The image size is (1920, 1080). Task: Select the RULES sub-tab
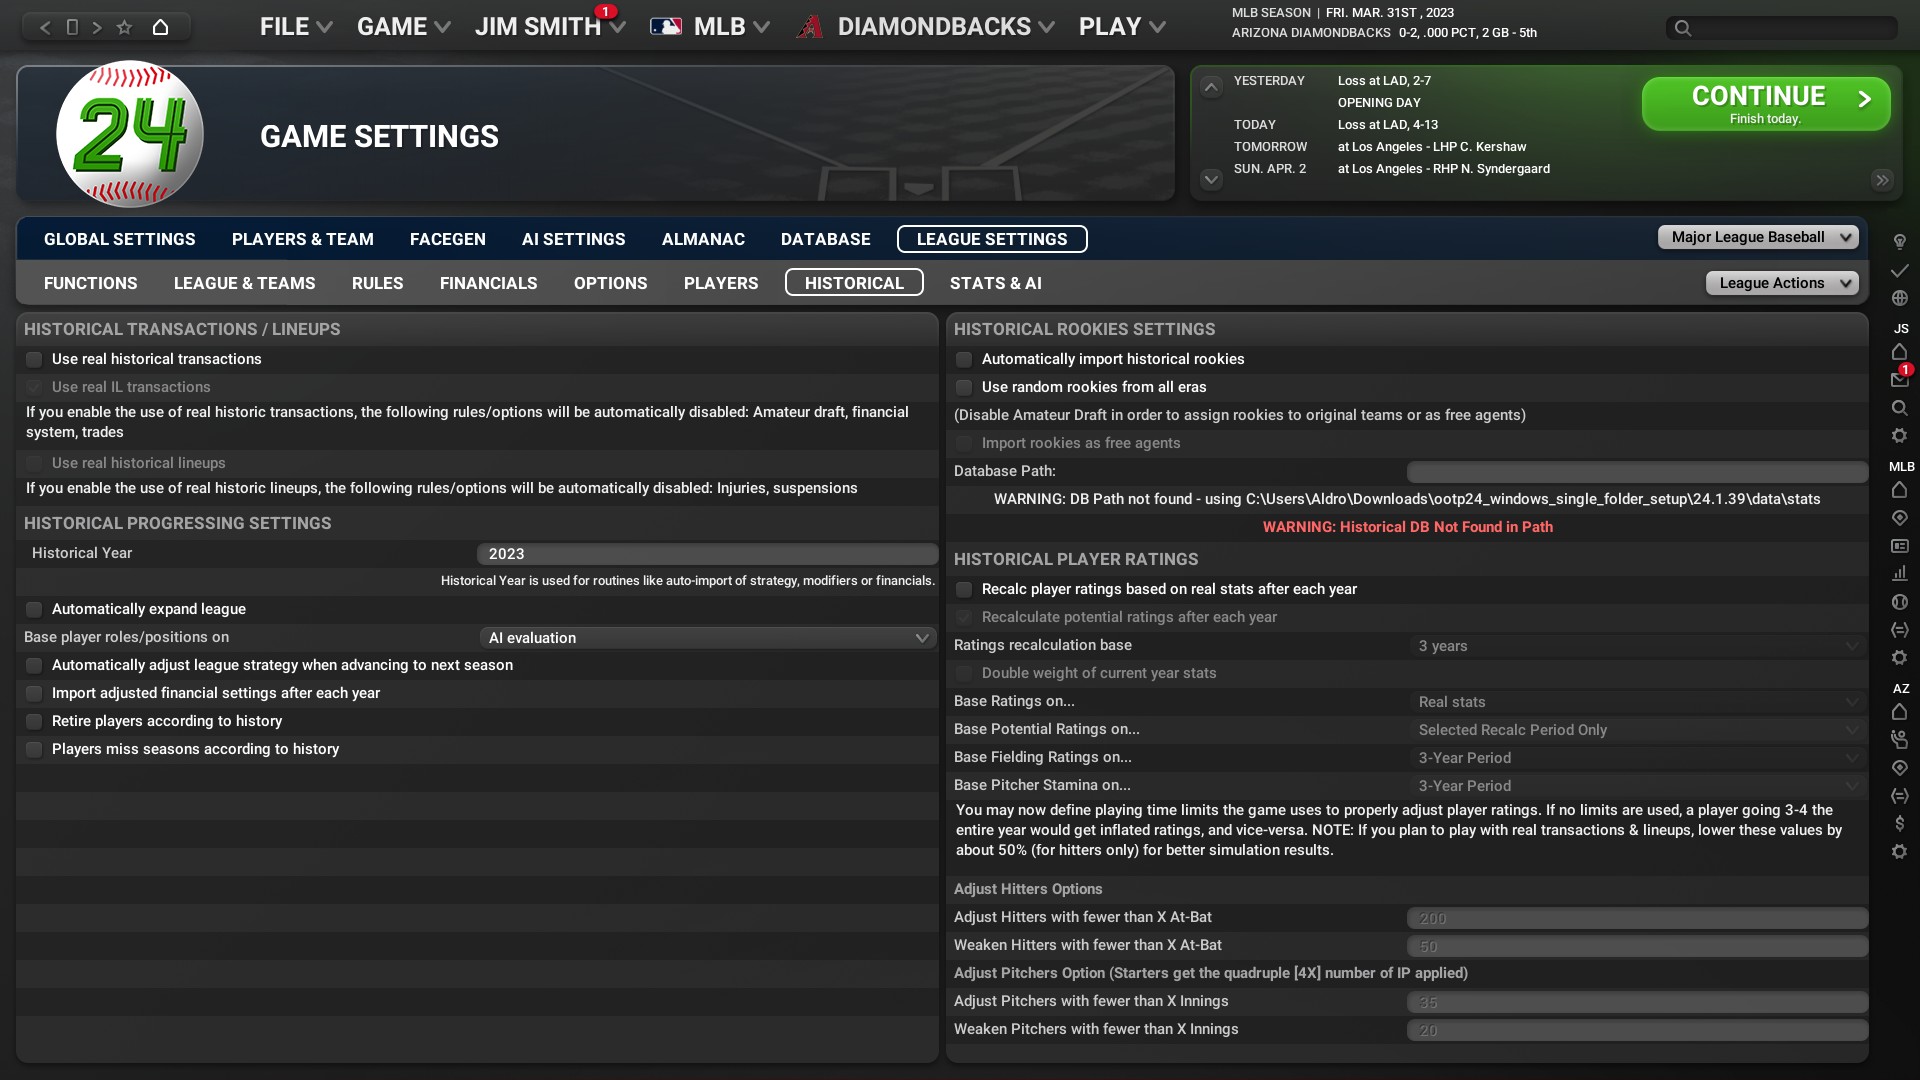(x=378, y=283)
